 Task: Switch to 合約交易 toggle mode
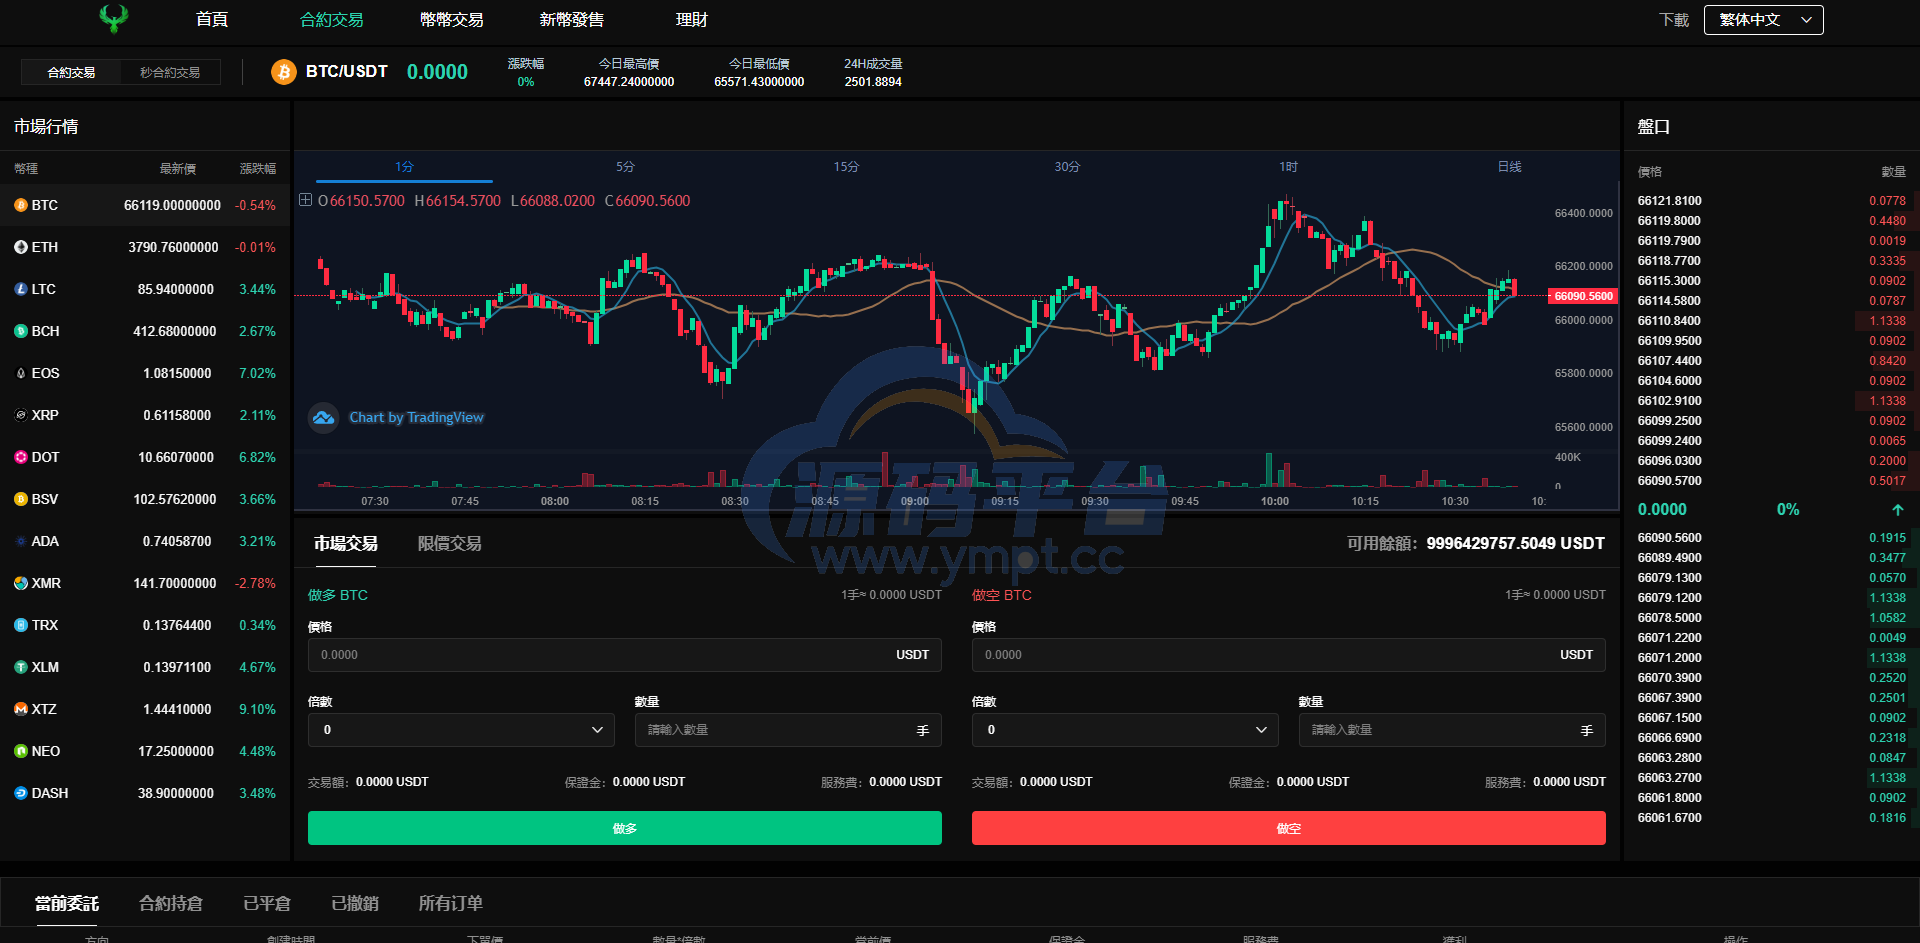71,73
